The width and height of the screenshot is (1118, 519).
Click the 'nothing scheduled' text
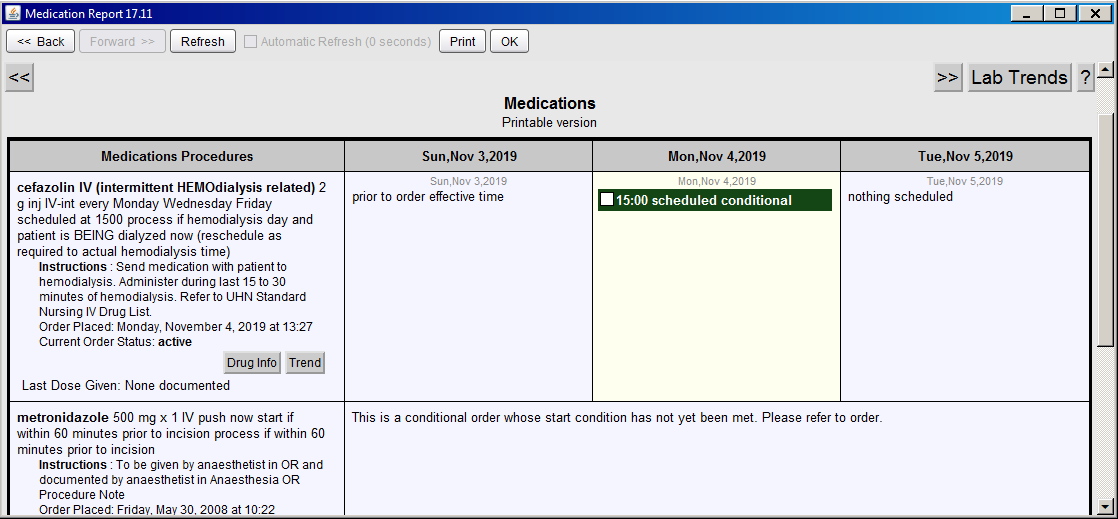pyautogui.click(x=901, y=197)
